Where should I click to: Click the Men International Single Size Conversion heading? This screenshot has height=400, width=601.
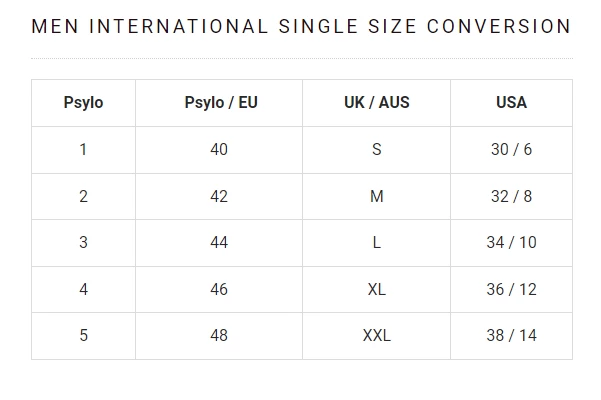pos(301,27)
